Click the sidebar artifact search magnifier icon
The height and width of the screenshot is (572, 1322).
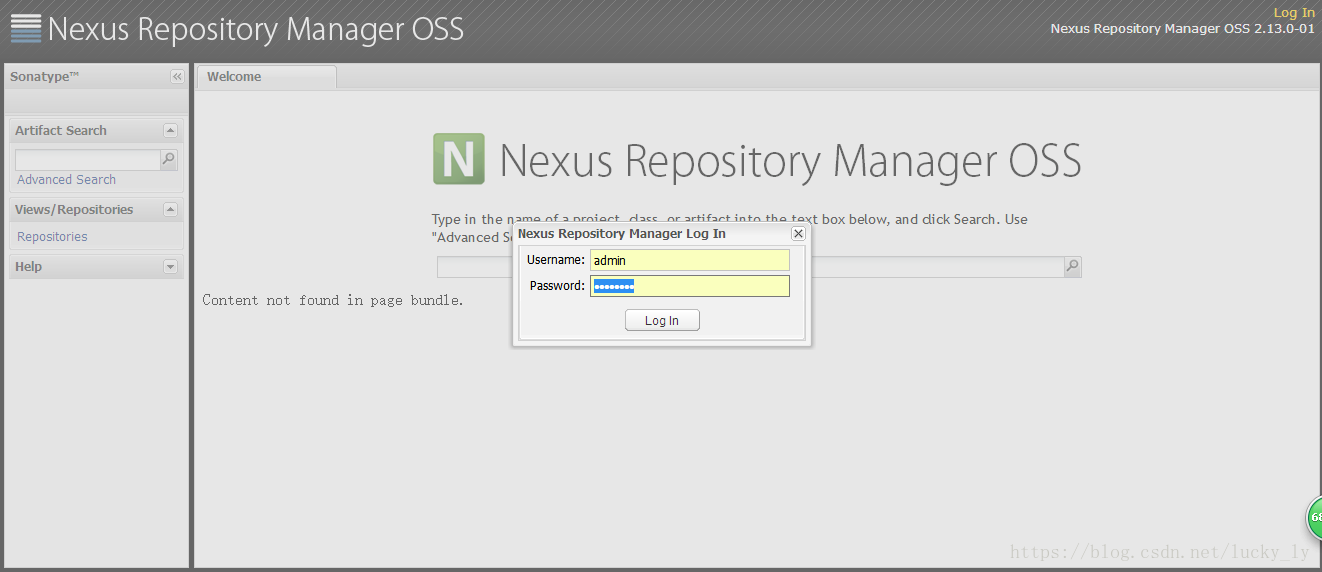click(x=169, y=159)
